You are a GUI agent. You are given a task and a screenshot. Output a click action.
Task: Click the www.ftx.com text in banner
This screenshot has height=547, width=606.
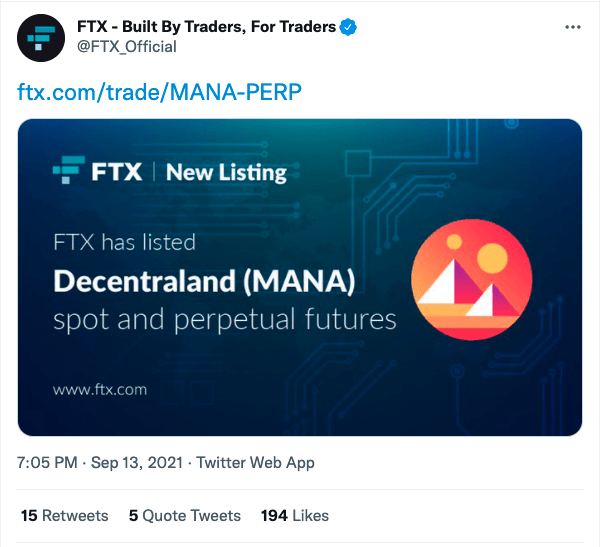tap(100, 389)
